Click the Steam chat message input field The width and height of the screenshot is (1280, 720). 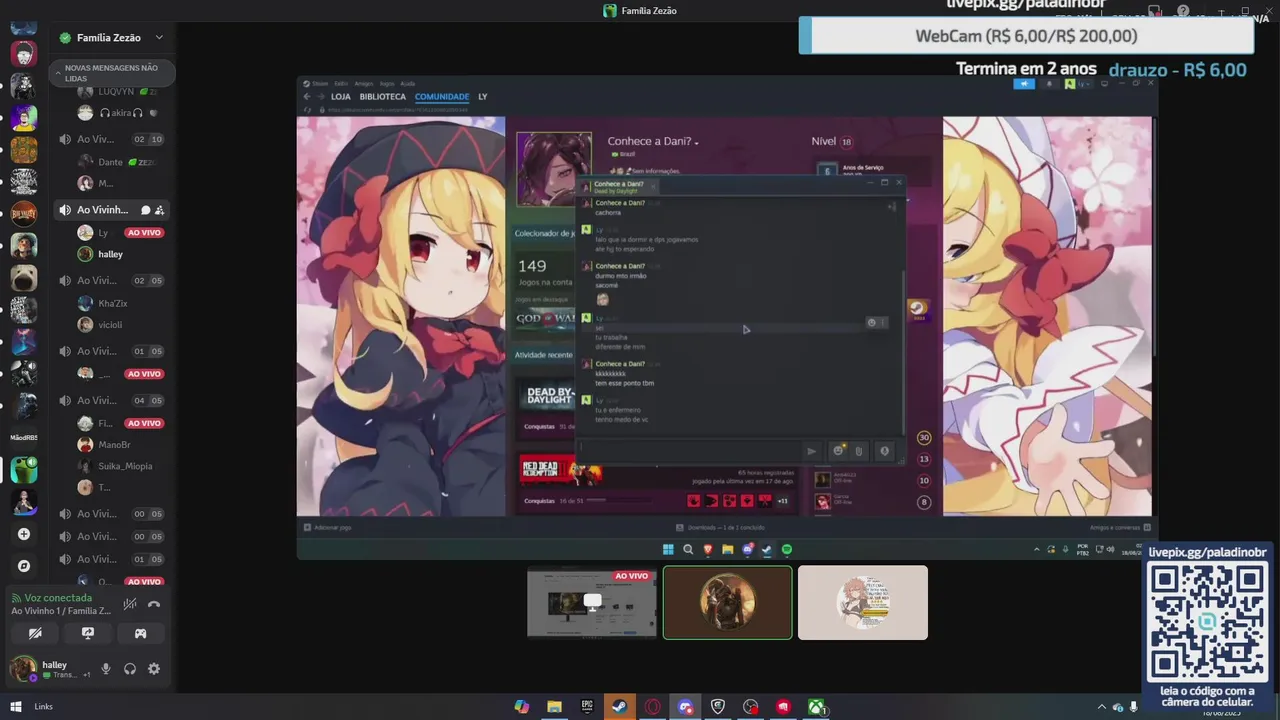[690, 451]
